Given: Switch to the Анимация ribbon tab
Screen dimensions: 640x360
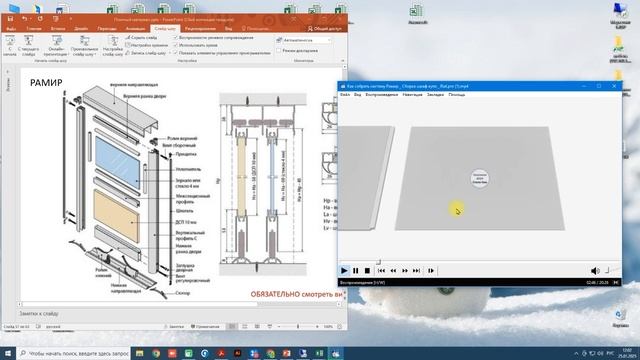Looking at the screenshot, I should tap(135, 29).
